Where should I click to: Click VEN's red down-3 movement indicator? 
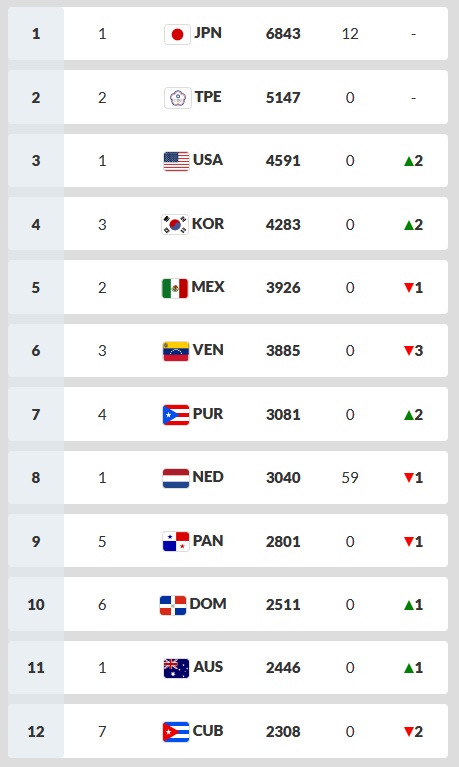click(413, 351)
